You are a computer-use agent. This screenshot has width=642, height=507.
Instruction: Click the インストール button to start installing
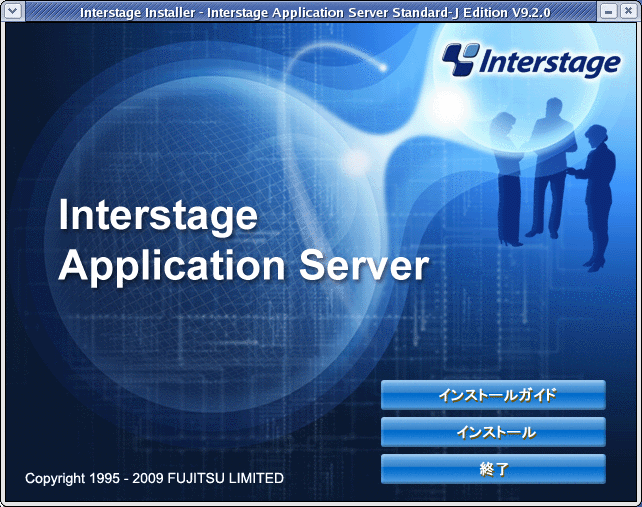click(493, 432)
